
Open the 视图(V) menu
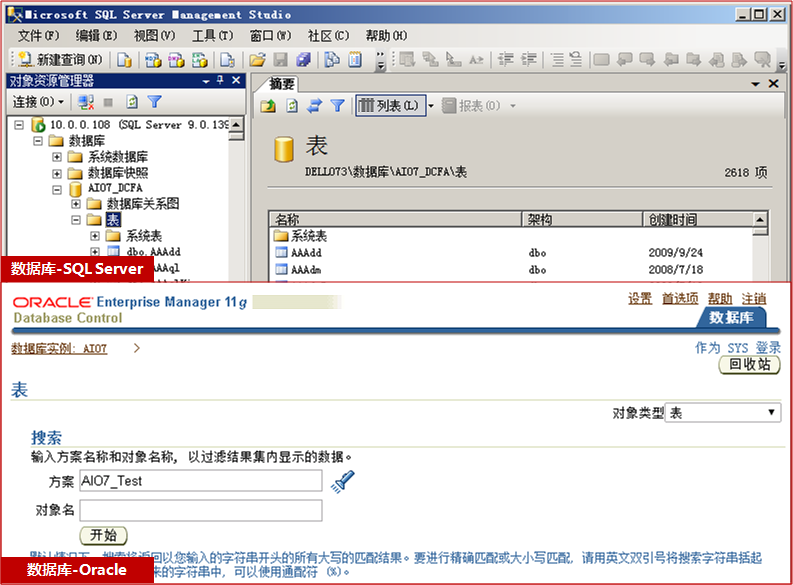click(154, 36)
